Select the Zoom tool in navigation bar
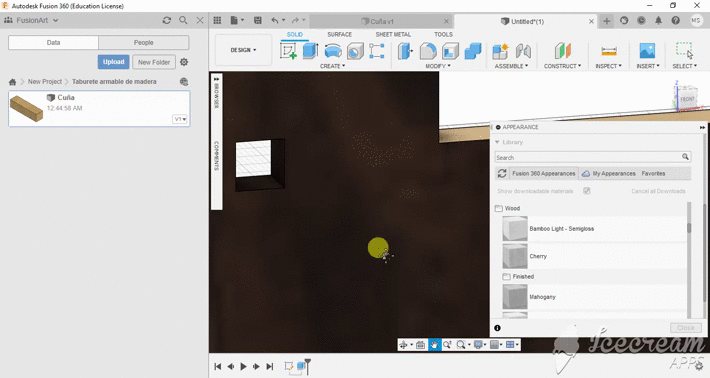Image resolution: width=710 pixels, height=378 pixels. click(447, 345)
